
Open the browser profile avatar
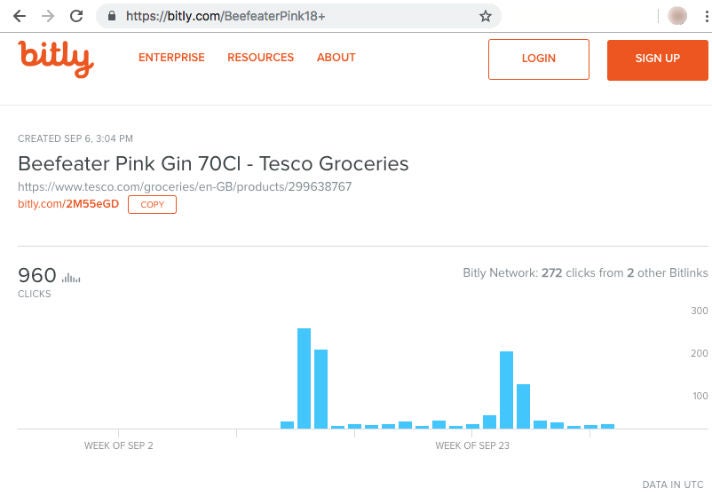[677, 16]
